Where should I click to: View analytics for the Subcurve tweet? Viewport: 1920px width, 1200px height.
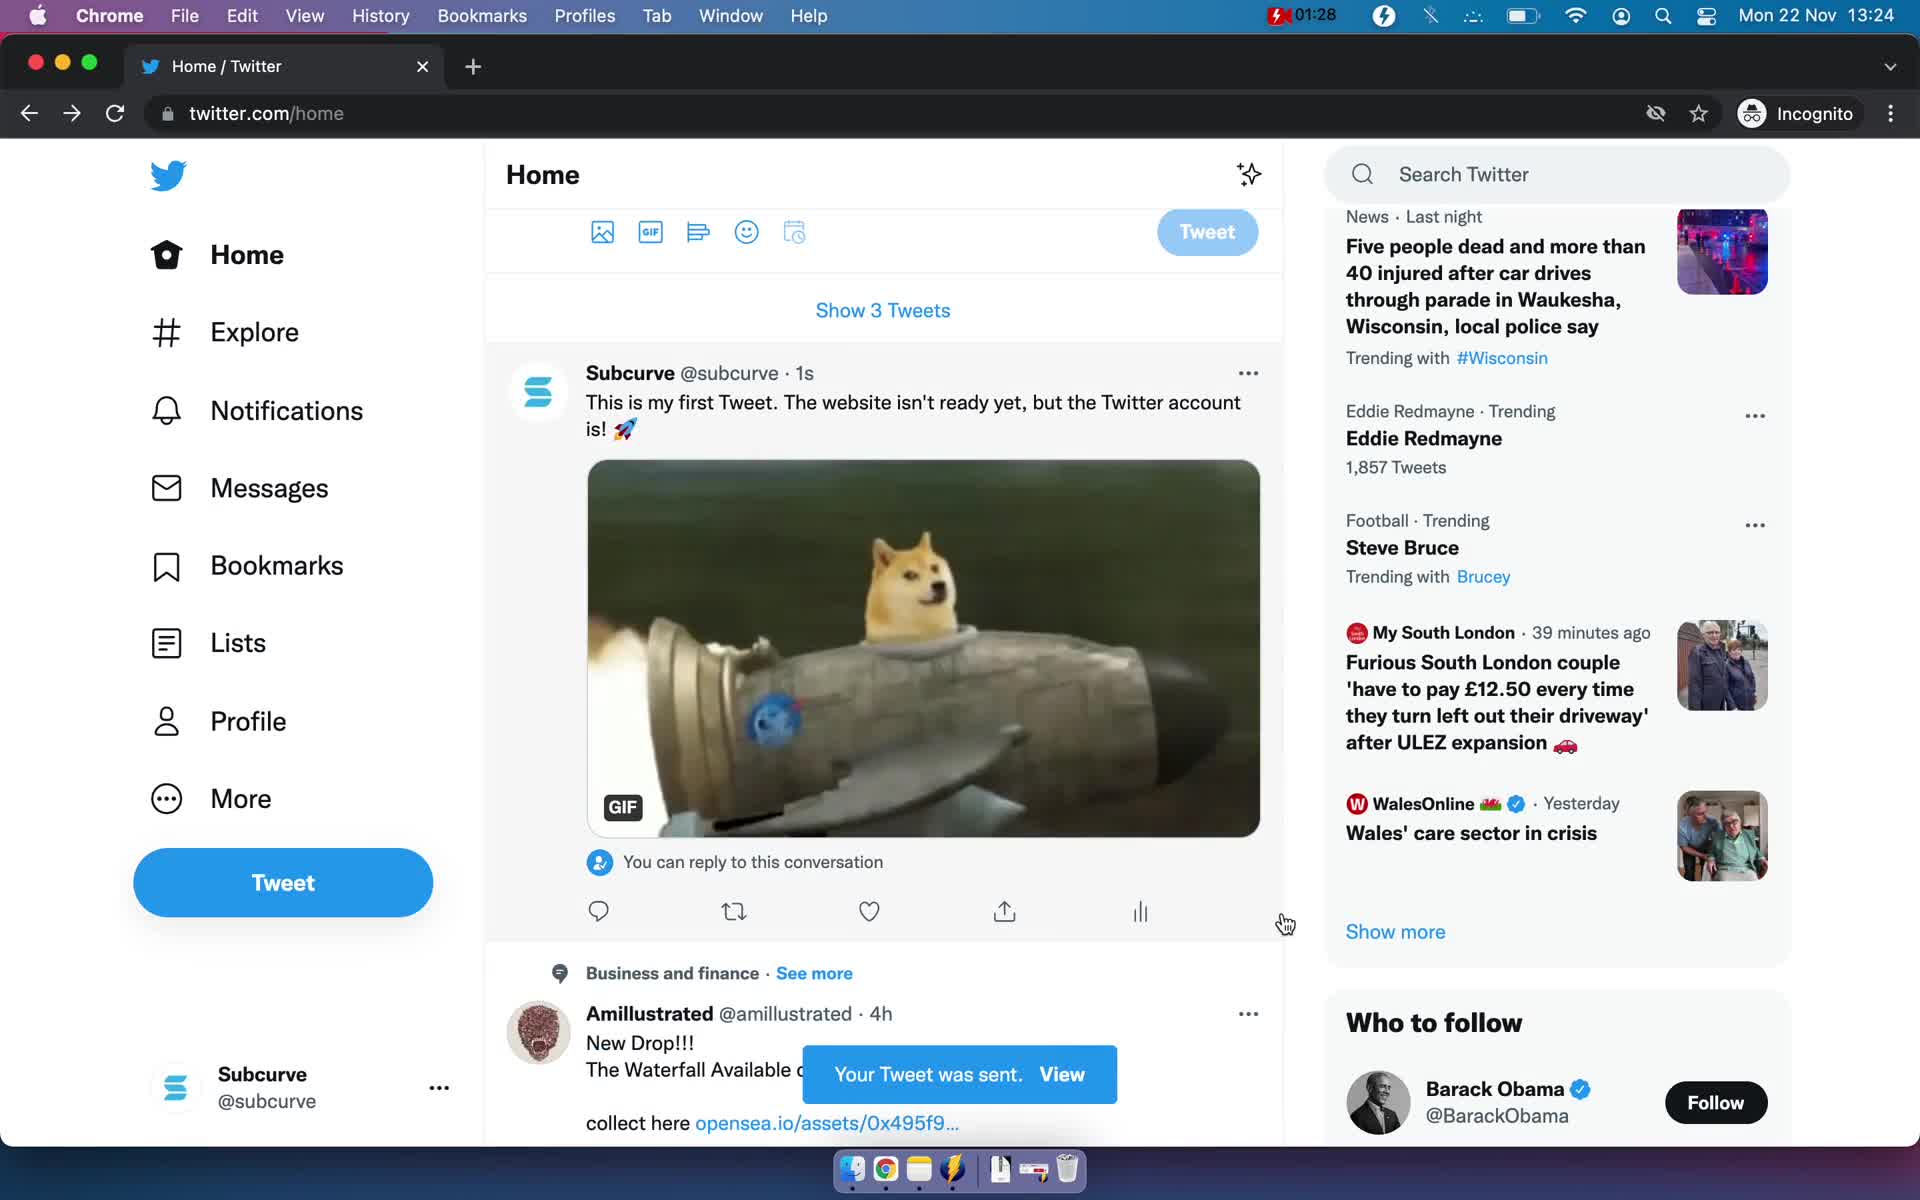click(1140, 911)
